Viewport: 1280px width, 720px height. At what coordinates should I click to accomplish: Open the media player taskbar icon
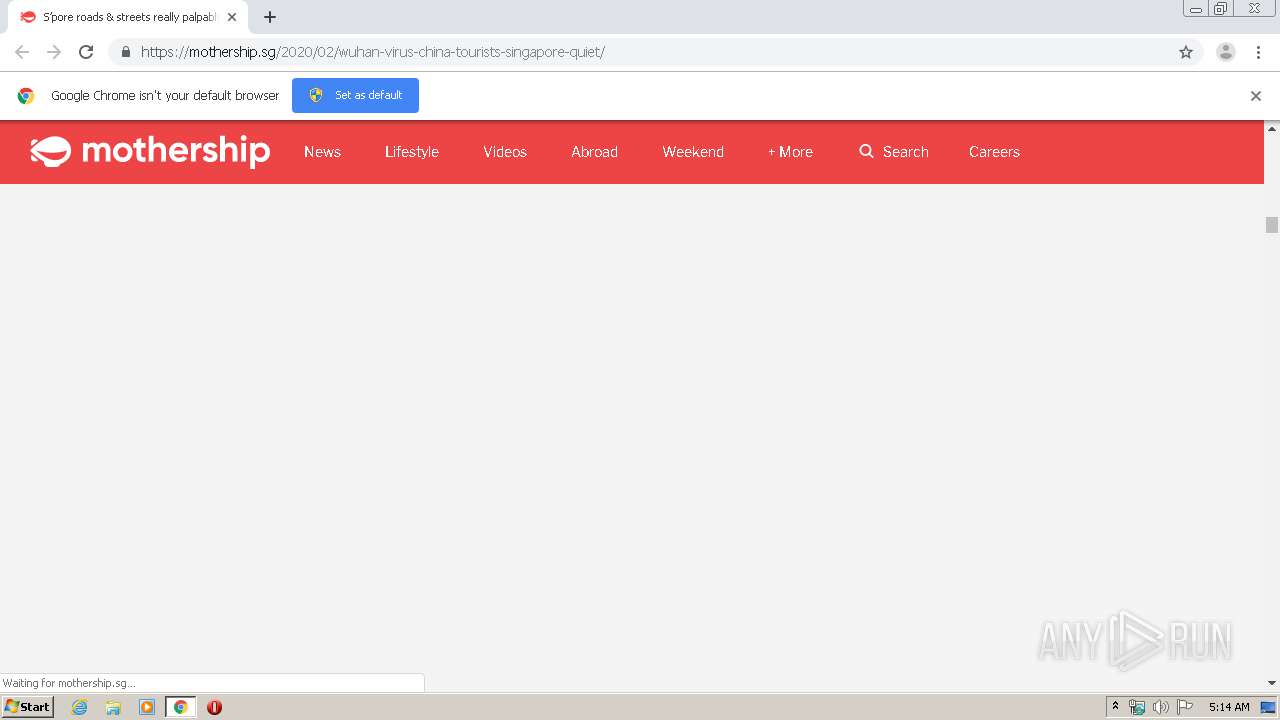click(x=147, y=707)
